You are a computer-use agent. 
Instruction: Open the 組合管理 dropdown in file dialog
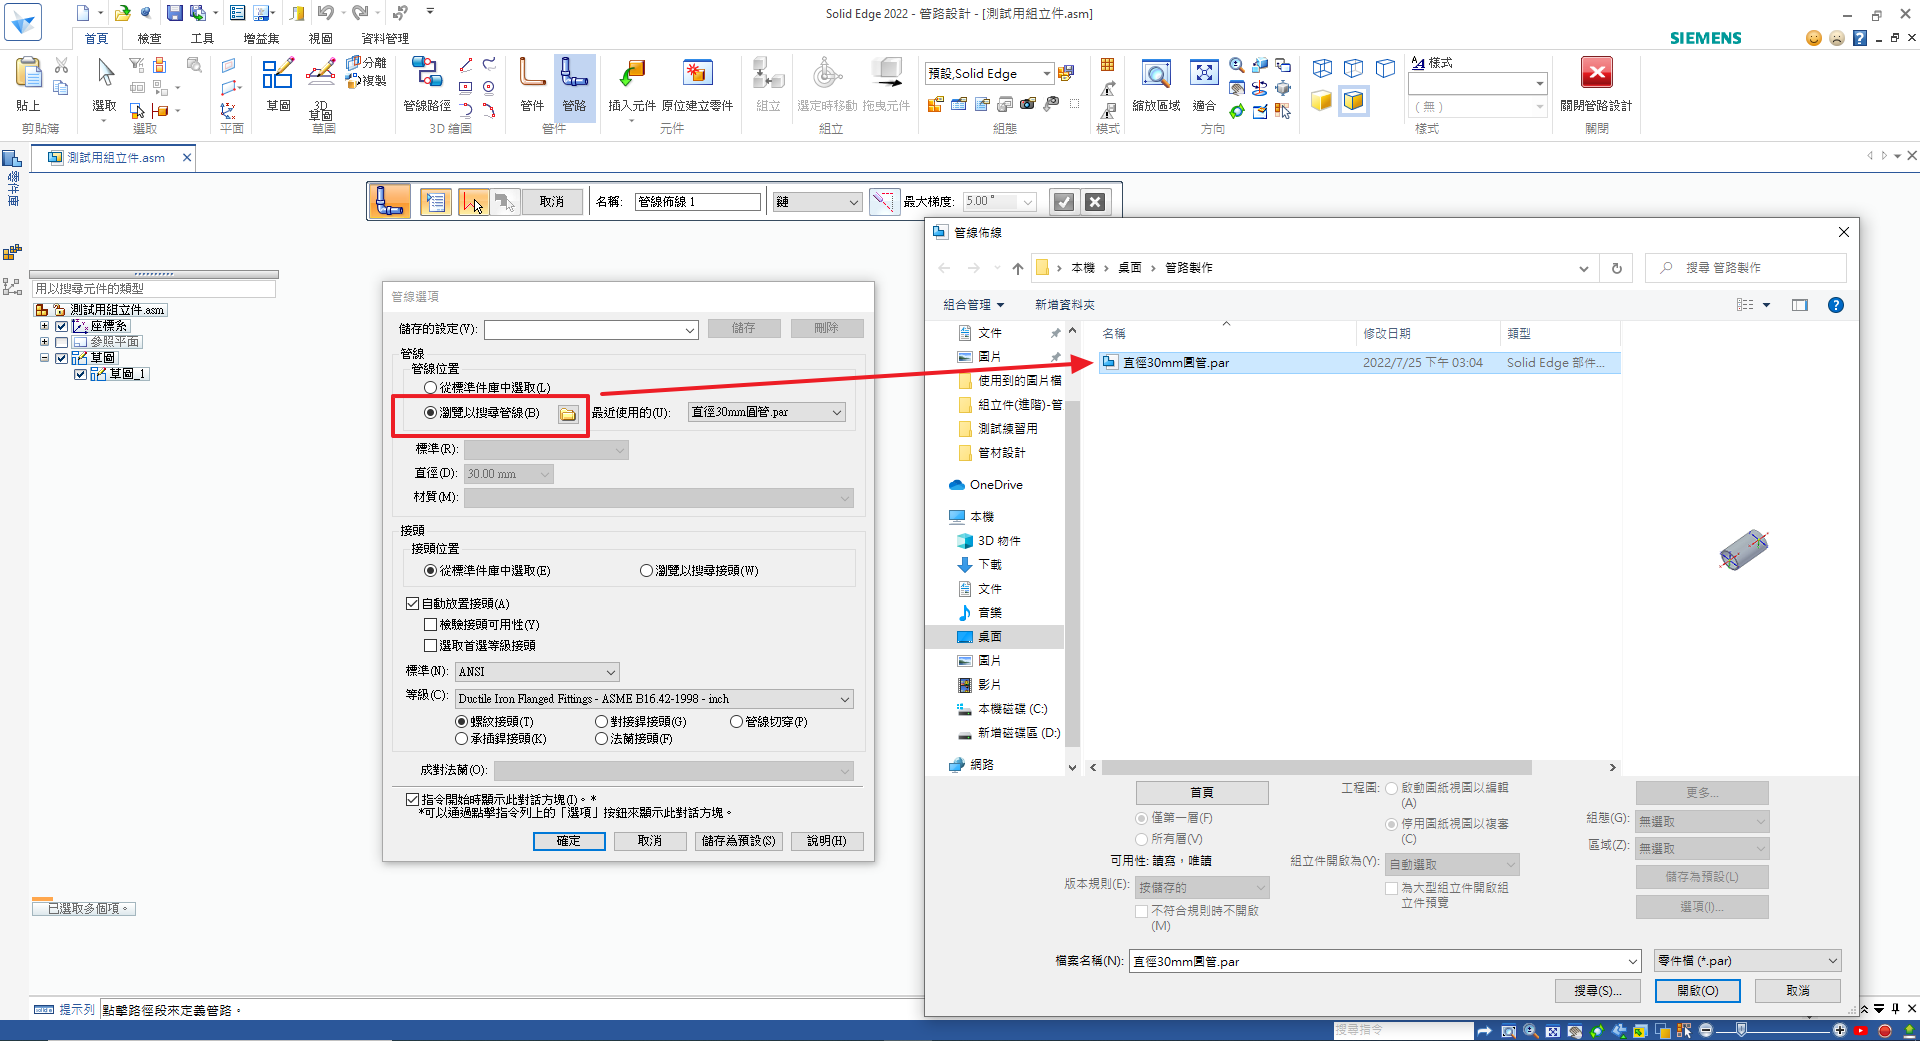[972, 305]
